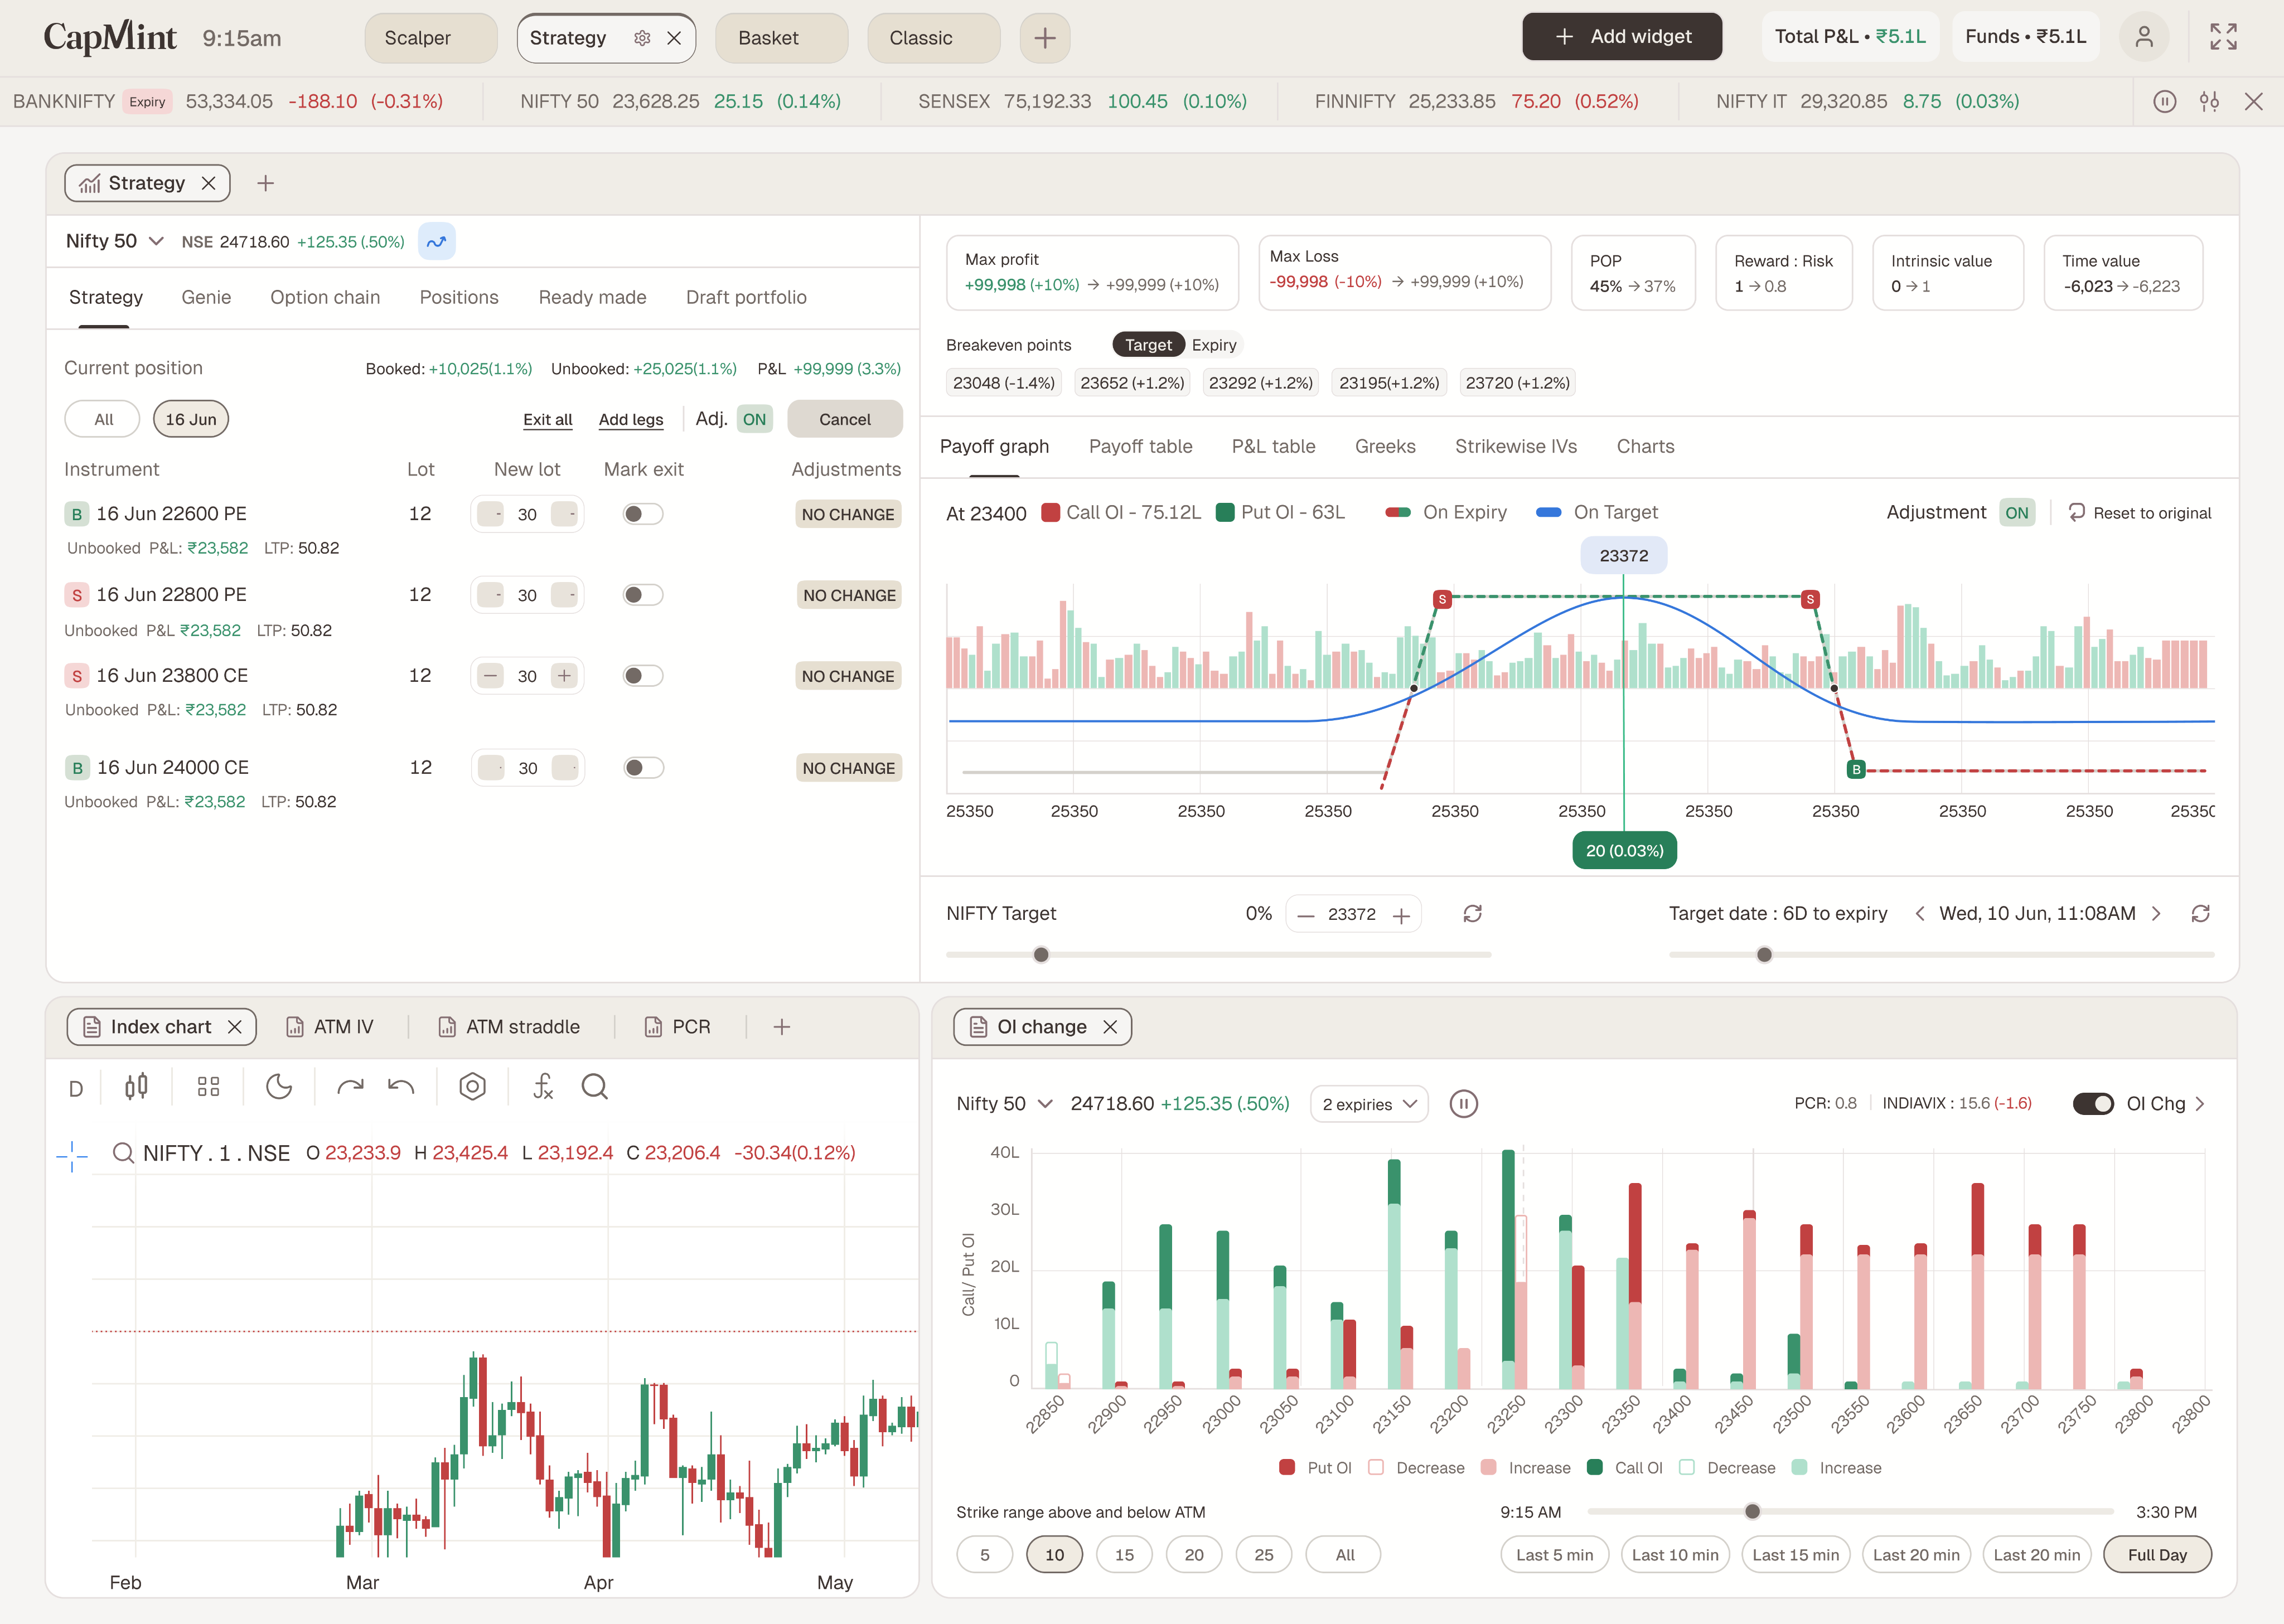Move the OI time range slider handle
Screen dimensions: 2284x1624
point(1752,1512)
